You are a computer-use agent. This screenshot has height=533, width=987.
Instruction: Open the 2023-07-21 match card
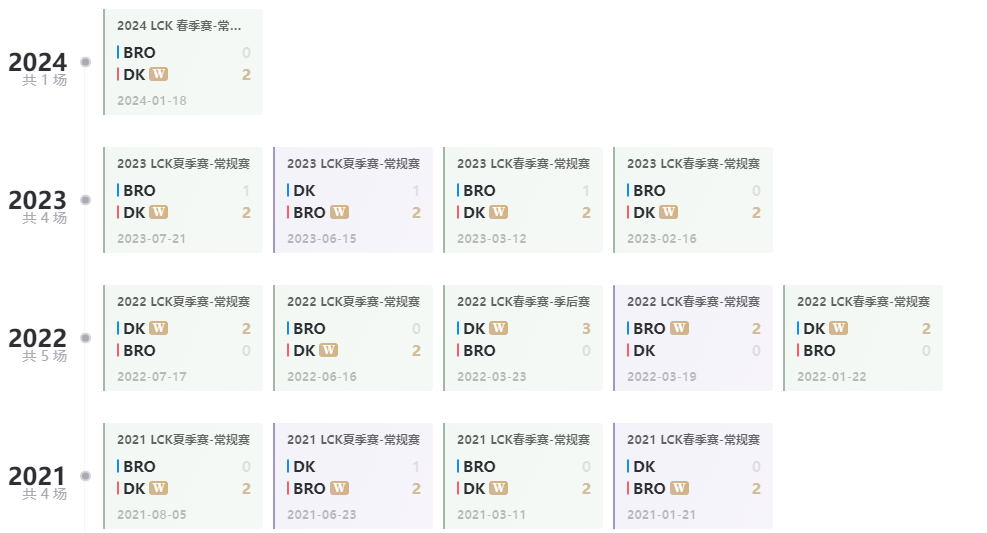(x=183, y=200)
